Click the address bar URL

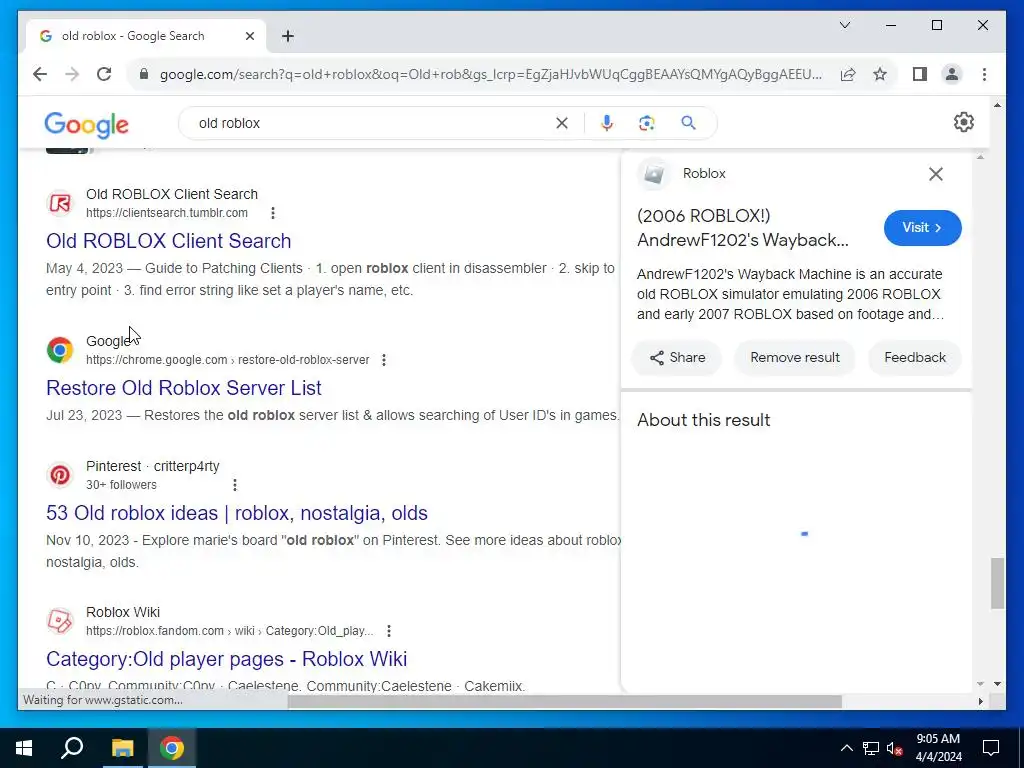point(490,74)
